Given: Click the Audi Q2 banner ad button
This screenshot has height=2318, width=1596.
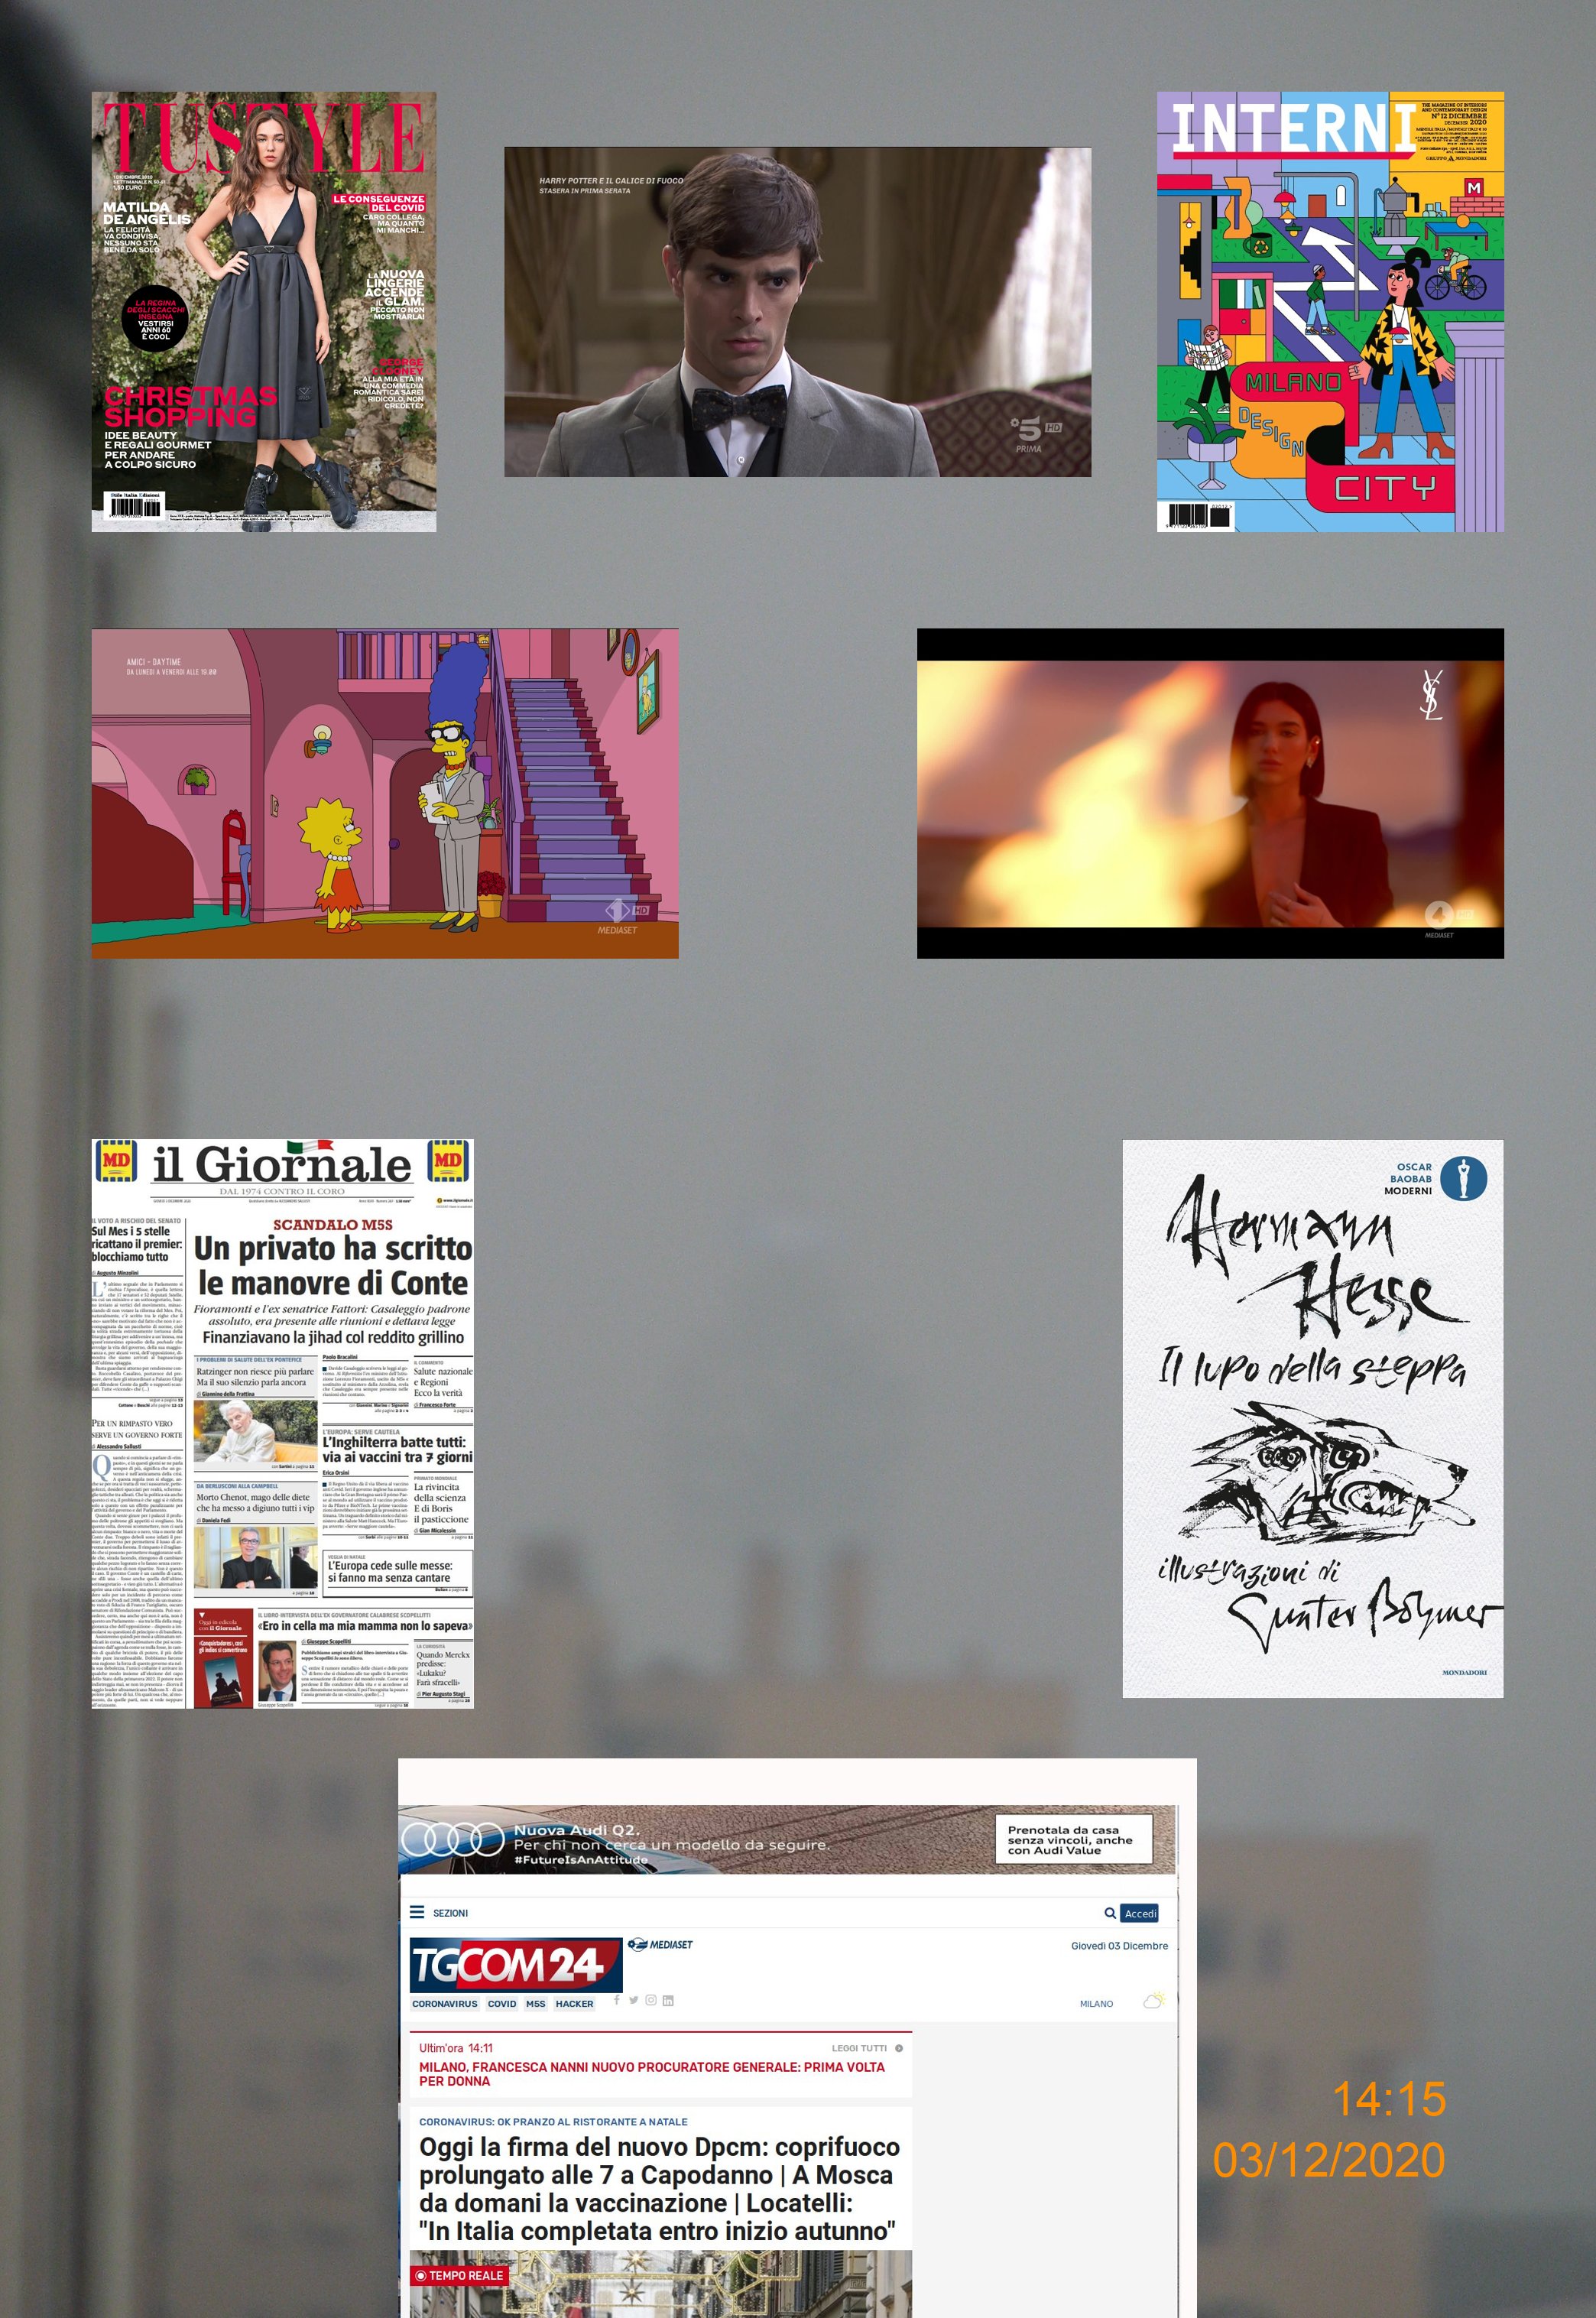Looking at the screenshot, I should point(1073,1840).
